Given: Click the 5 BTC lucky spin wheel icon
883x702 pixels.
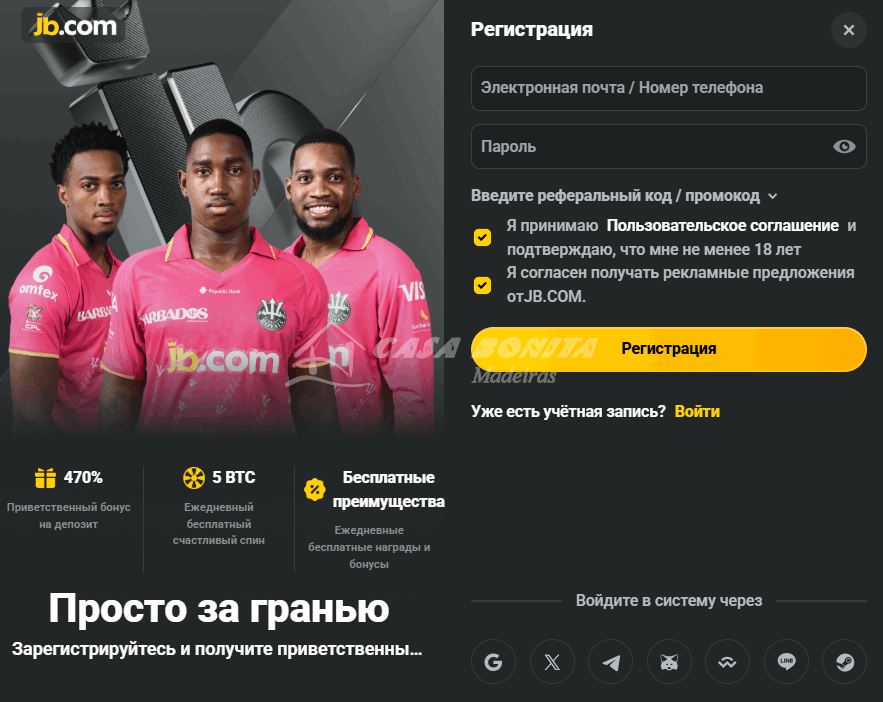Looking at the screenshot, I should point(194,477).
